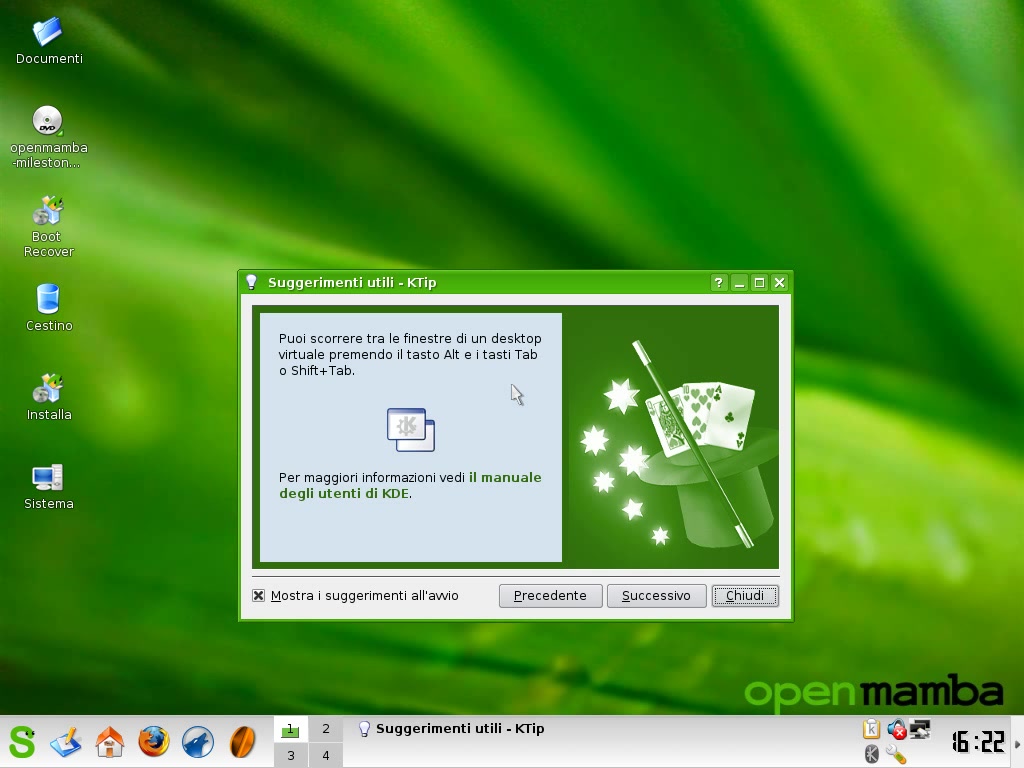Minimize the KTip window
The height and width of the screenshot is (768, 1024).
(x=739, y=283)
